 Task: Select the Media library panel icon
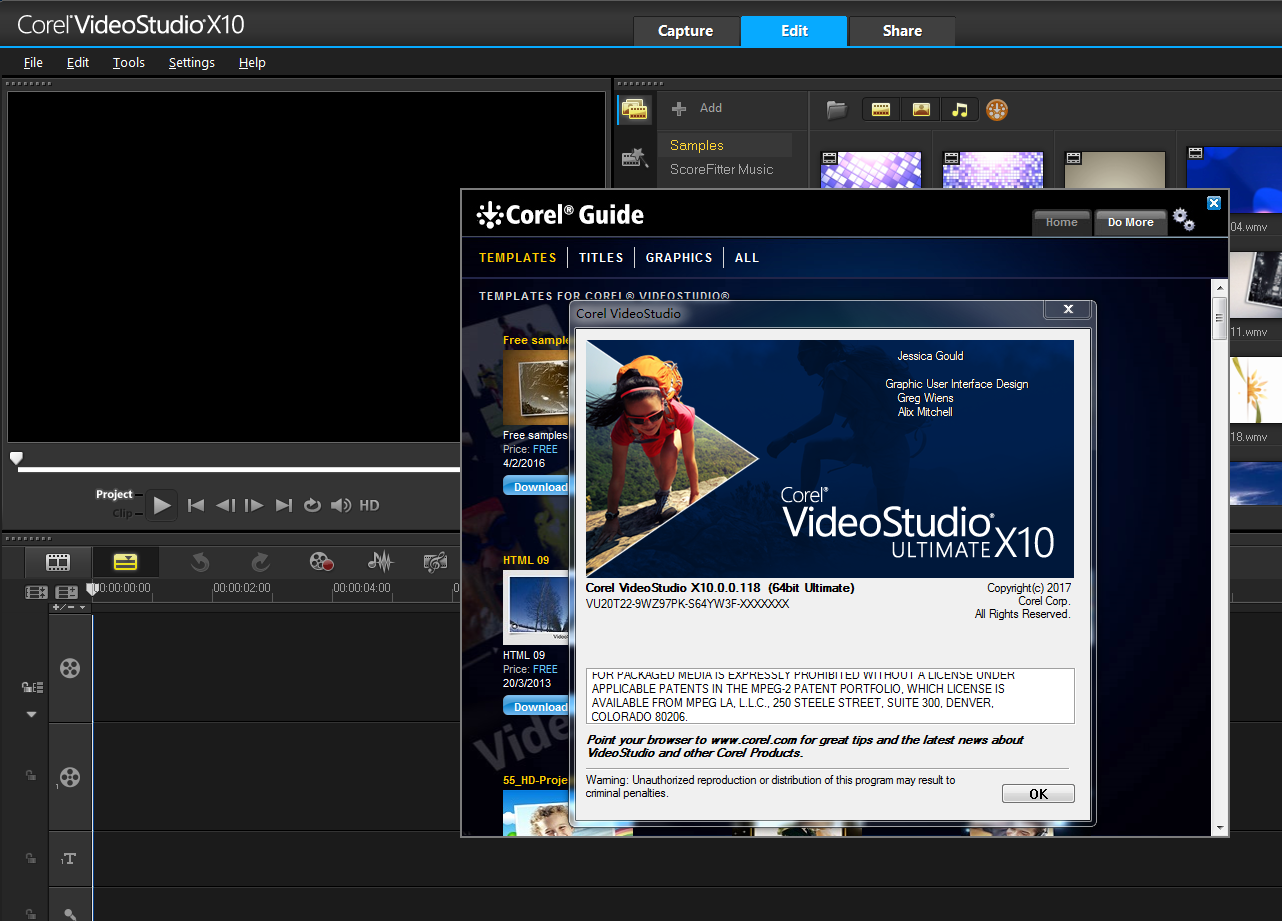635,110
